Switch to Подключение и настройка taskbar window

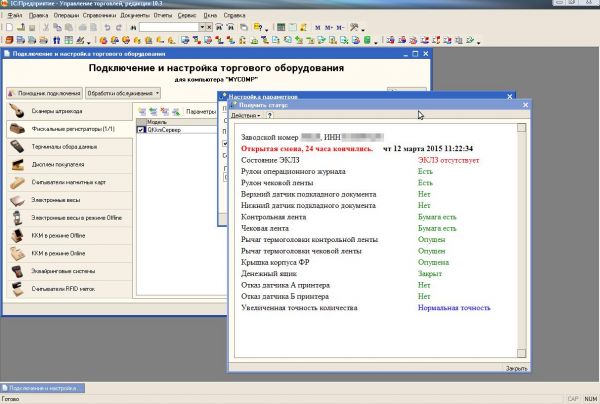[44, 386]
